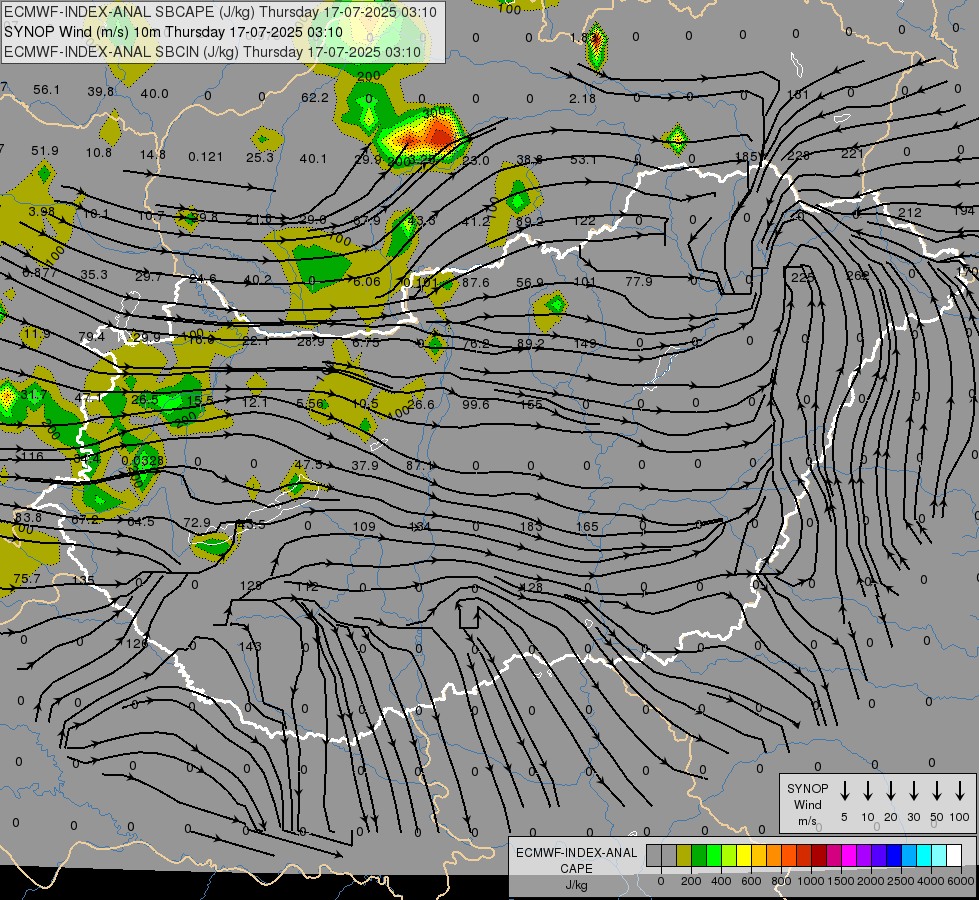Click the 75.7 value on the map
The width and height of the screenshot is (979, 900).
point(27,578)
